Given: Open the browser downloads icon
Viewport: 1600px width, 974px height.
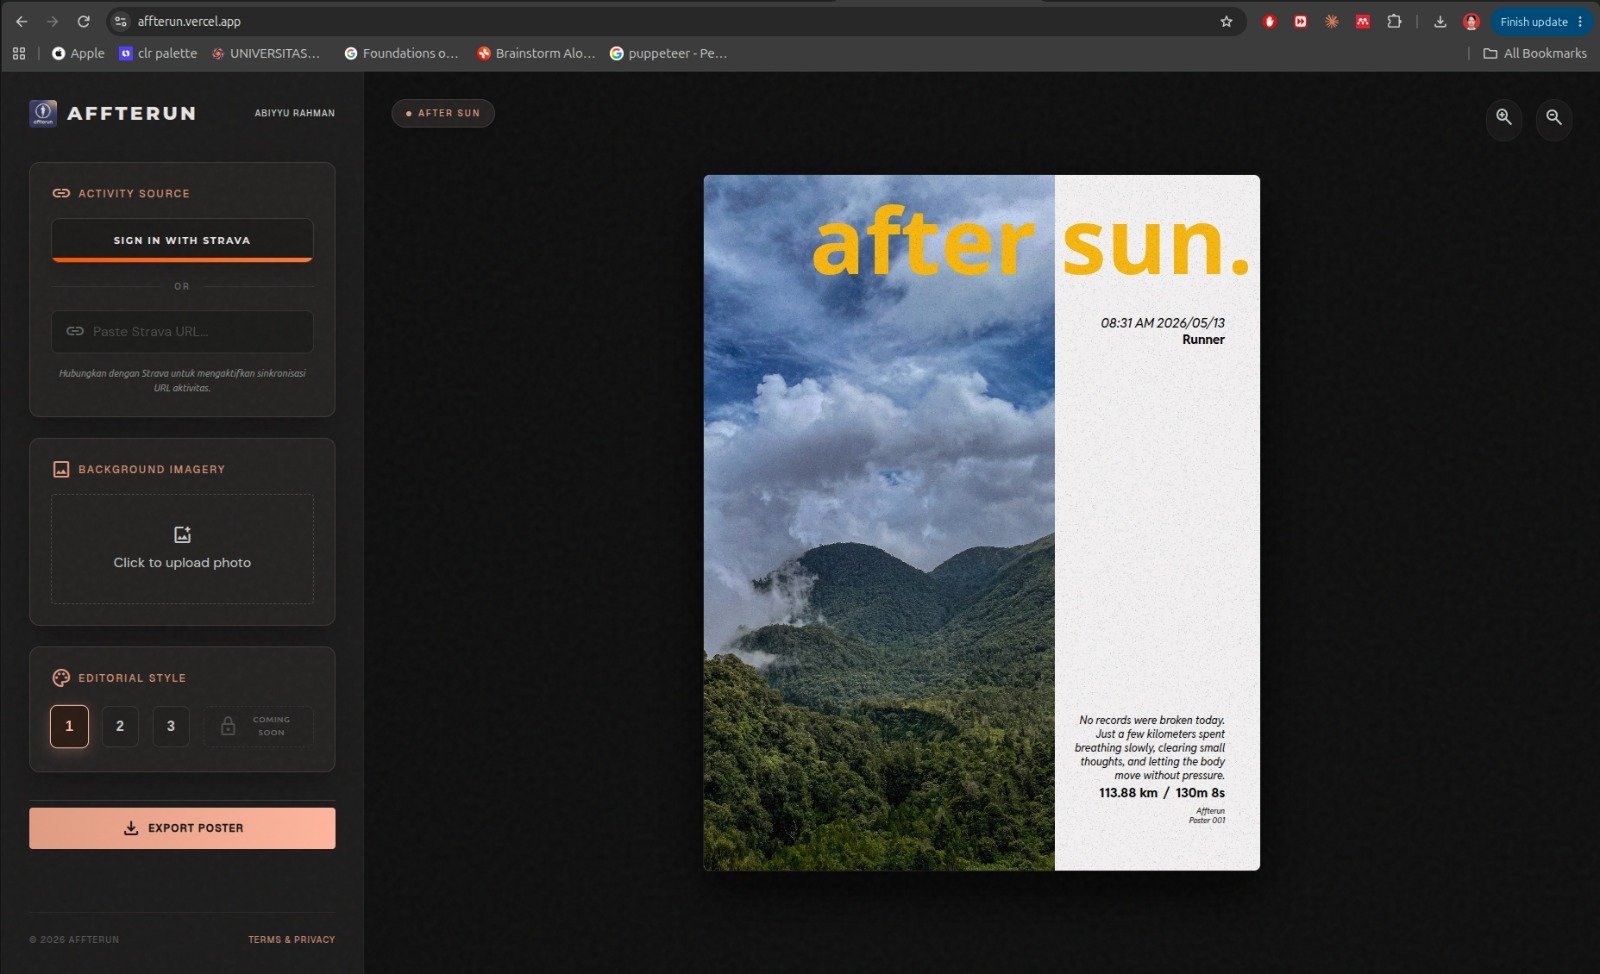Looking at the screenshot, I should [1440, 21].
